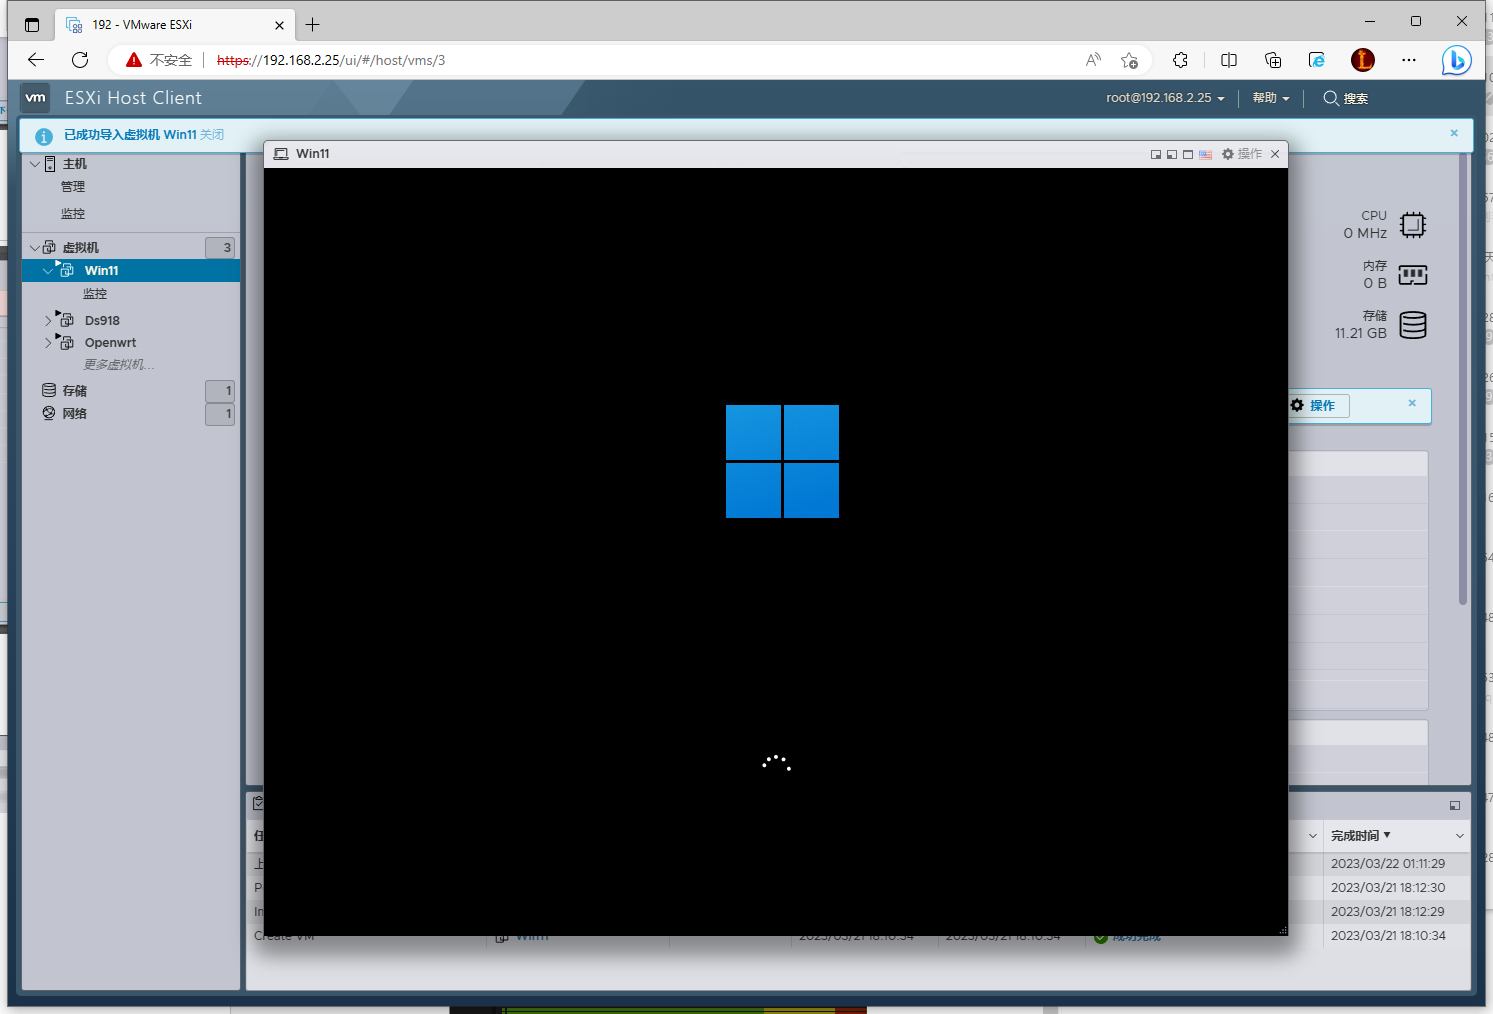The height and width of the screenshot is (1014, 1493).
Task: Click the 操作 button behind the console
Action: tap(1318, 405)
